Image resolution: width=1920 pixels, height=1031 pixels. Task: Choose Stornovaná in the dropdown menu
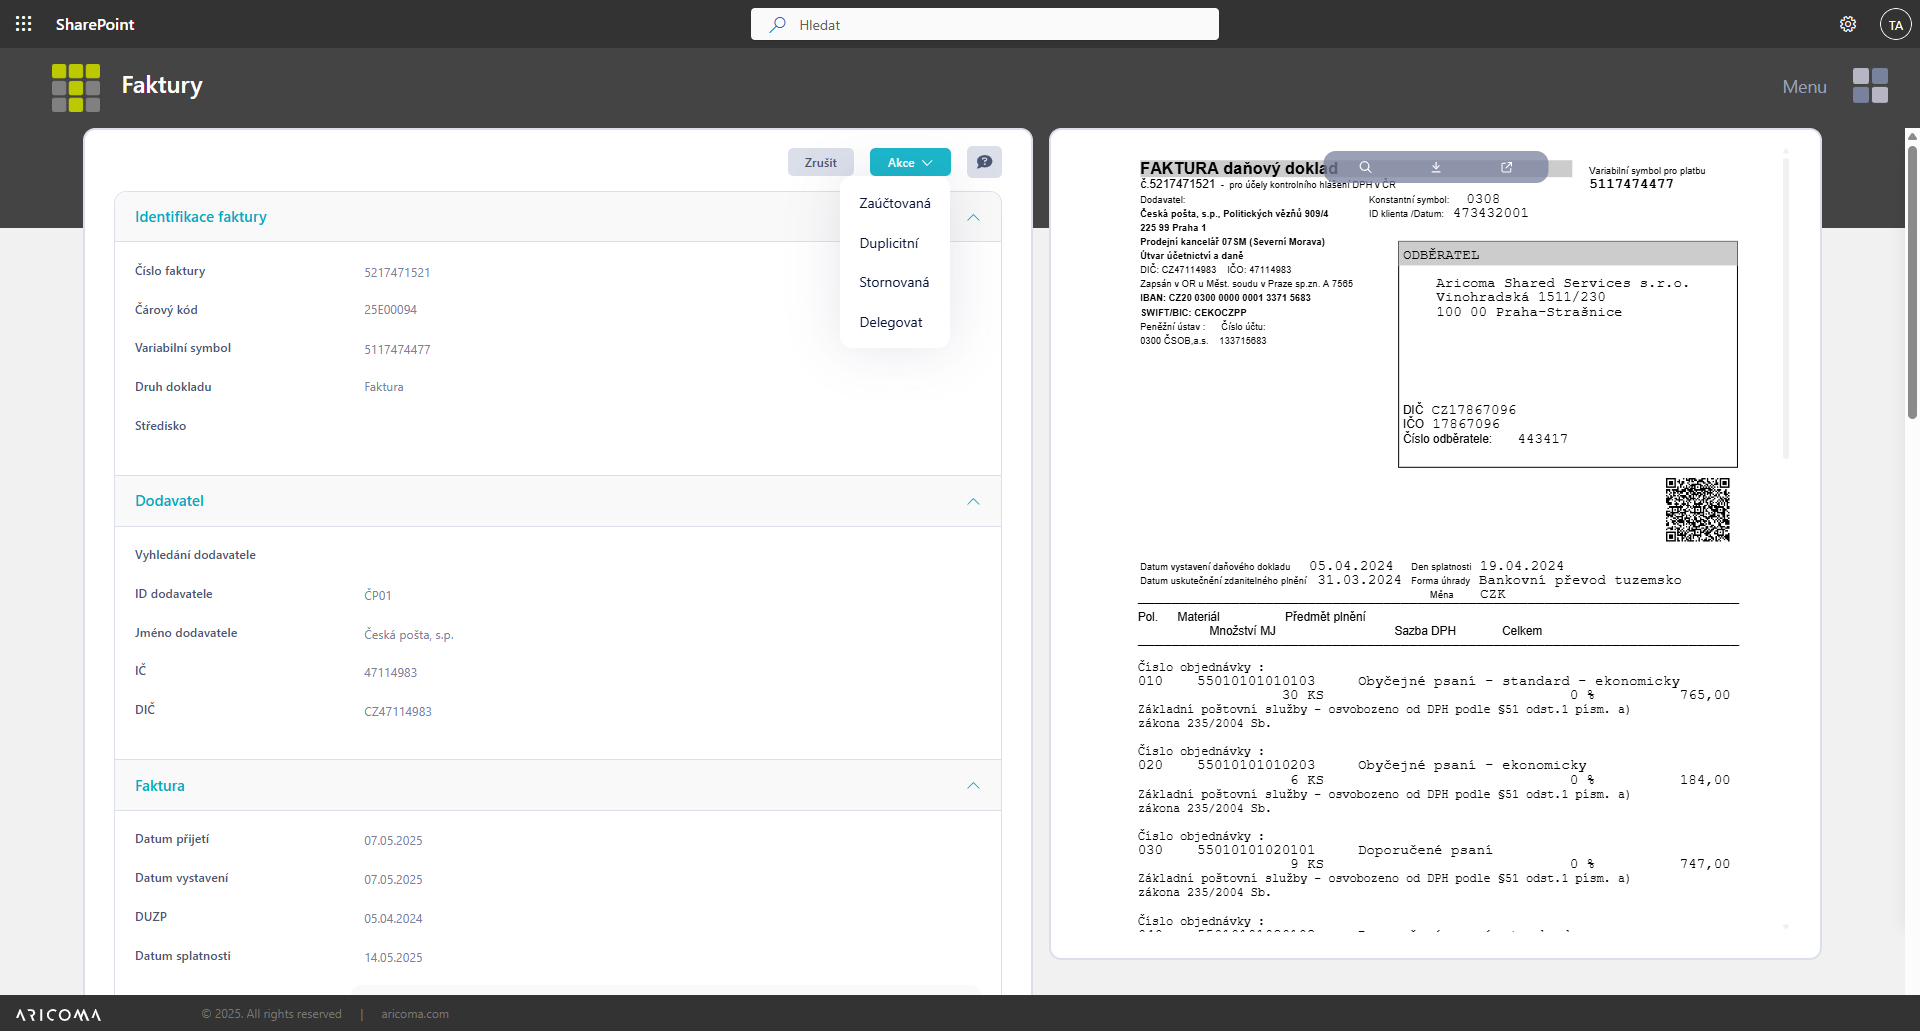[893, 282]
